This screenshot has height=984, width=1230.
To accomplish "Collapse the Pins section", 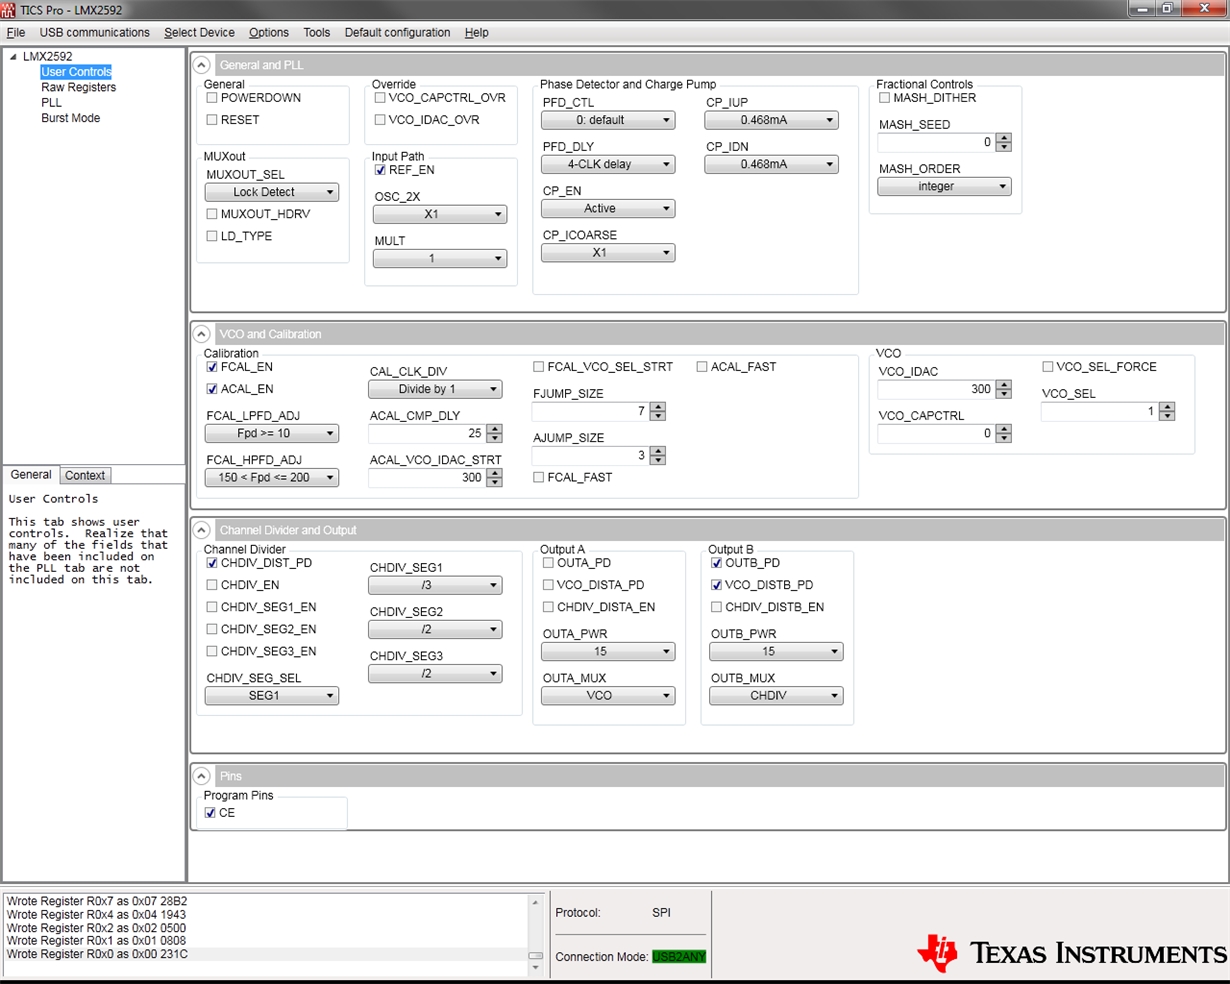I will tap(201, 776).
